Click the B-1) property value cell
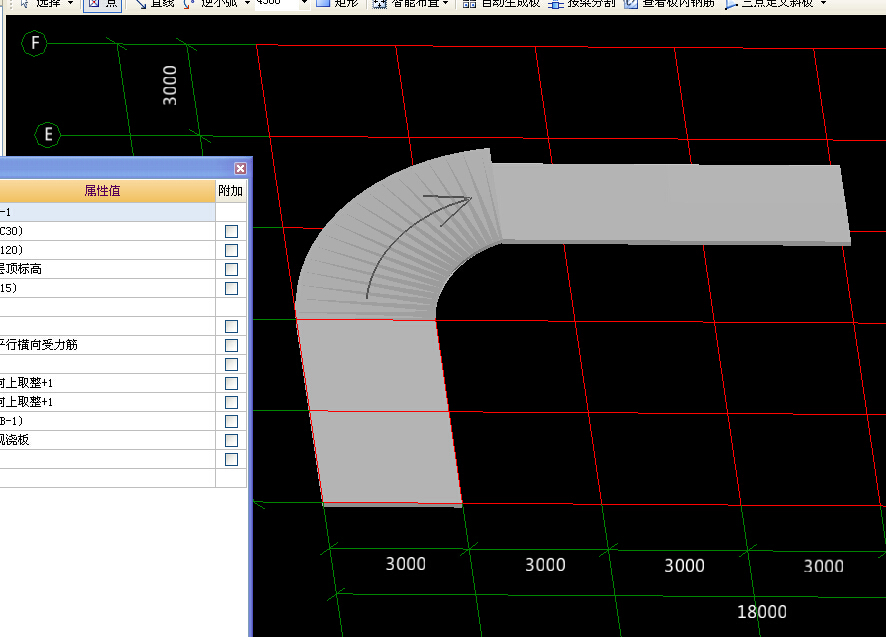 coord(107,421)
